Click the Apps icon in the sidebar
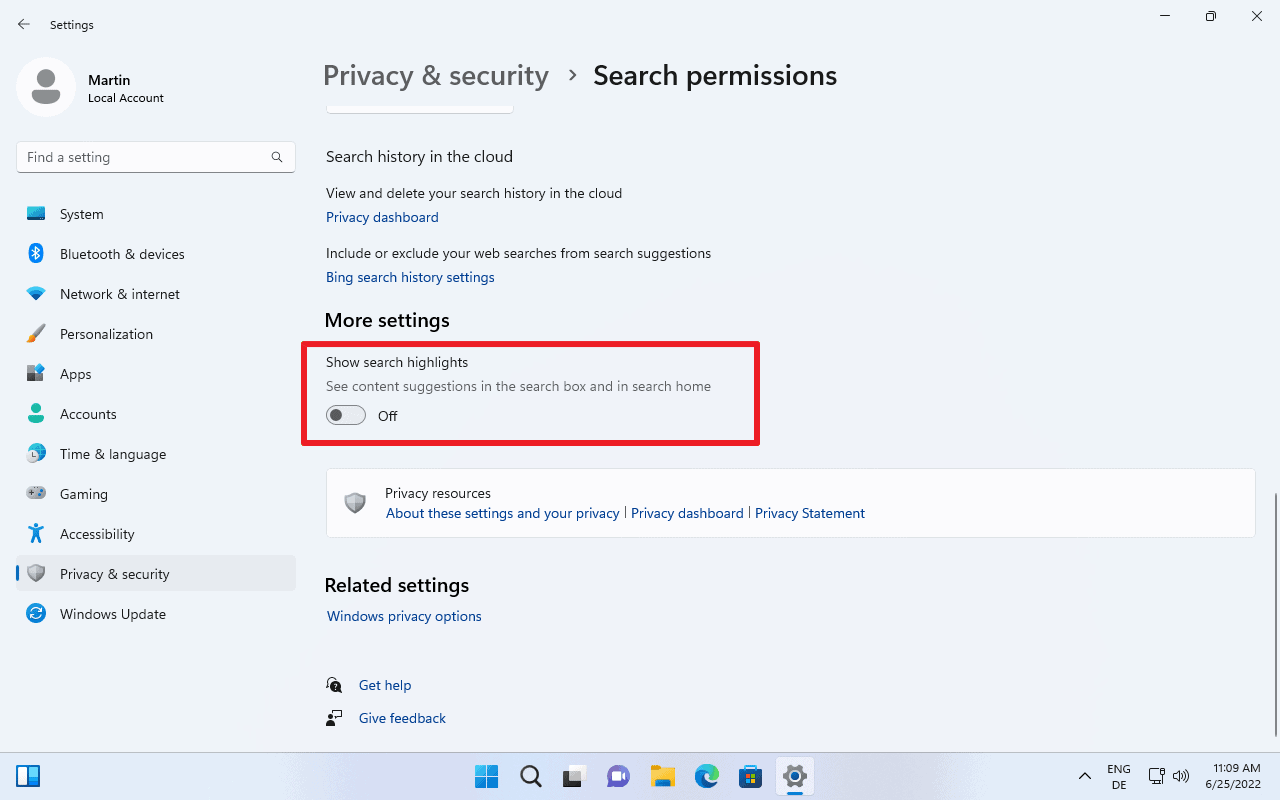The width and height of the screenshot is (1280, 800). tap(36, 374)
